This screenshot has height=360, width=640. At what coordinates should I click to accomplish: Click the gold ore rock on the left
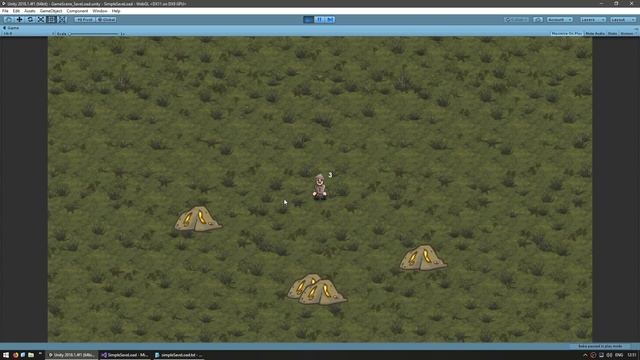click(x=198, y=219)
